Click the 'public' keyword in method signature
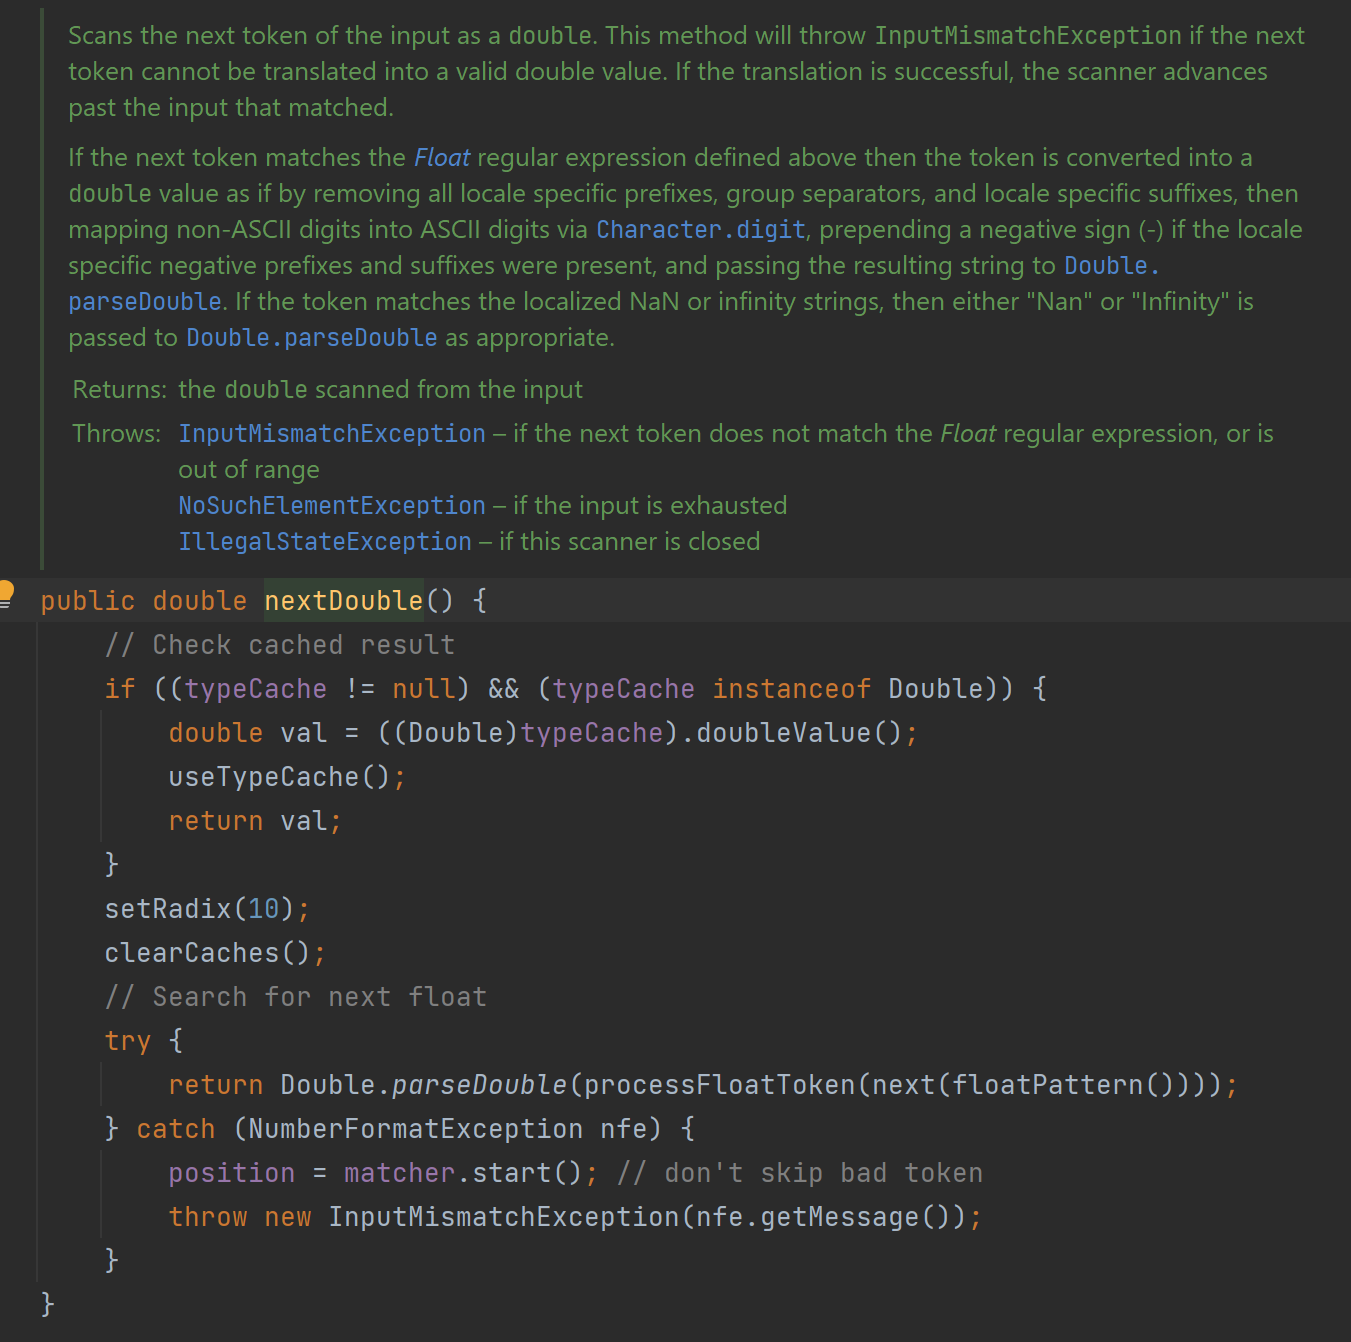1351x1342 pixels. (87, 601)
